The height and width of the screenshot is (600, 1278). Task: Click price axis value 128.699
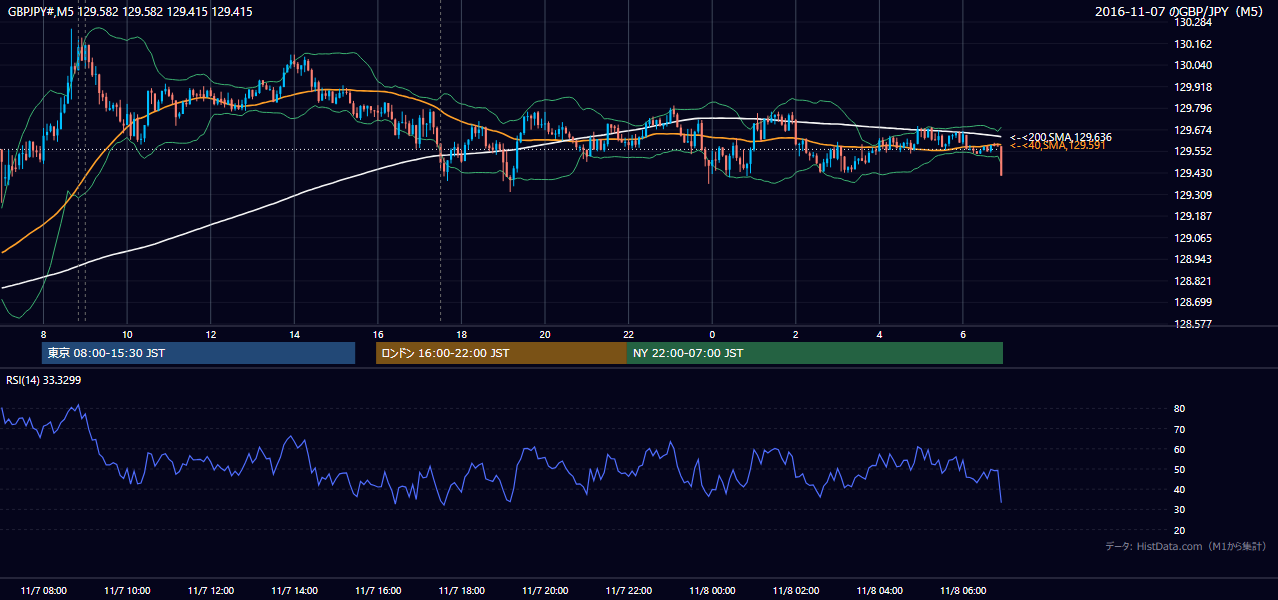(1193, 302)
